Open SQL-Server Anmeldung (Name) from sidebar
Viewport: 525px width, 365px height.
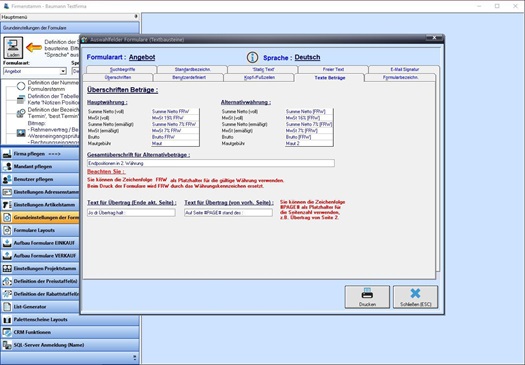70,345
